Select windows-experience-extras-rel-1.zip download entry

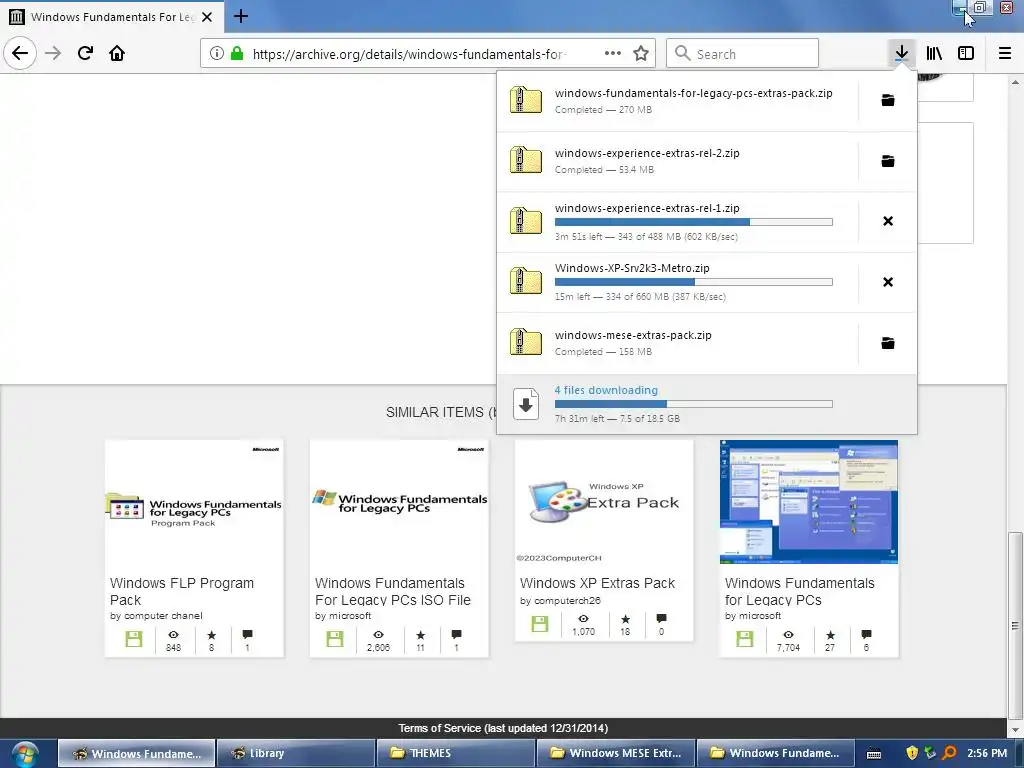678,221
